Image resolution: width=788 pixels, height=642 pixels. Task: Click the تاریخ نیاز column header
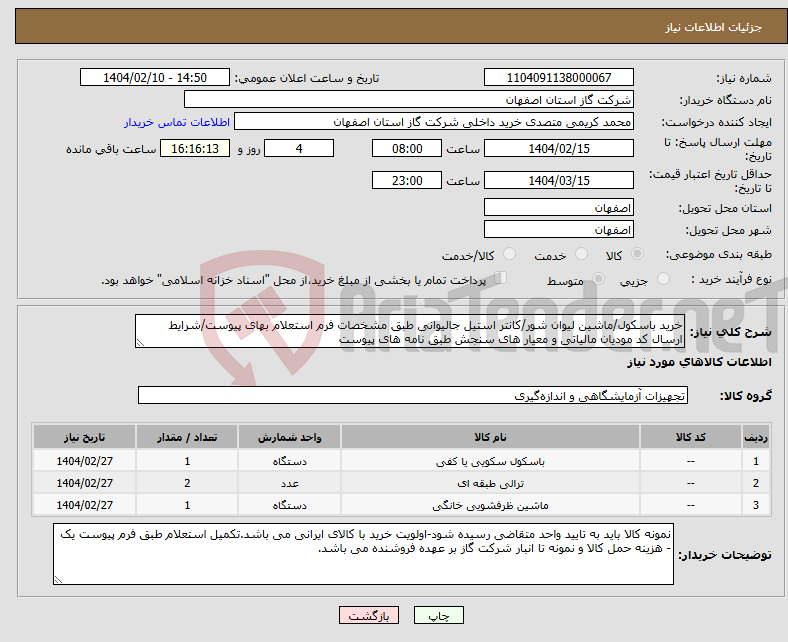pos(84,437)
